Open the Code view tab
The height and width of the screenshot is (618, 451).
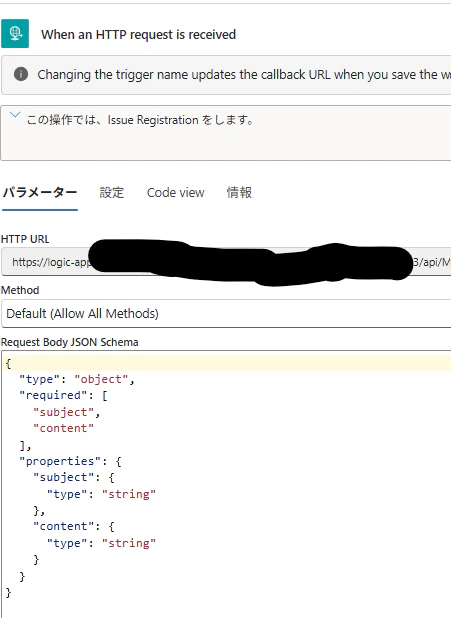tap(175, 192)
